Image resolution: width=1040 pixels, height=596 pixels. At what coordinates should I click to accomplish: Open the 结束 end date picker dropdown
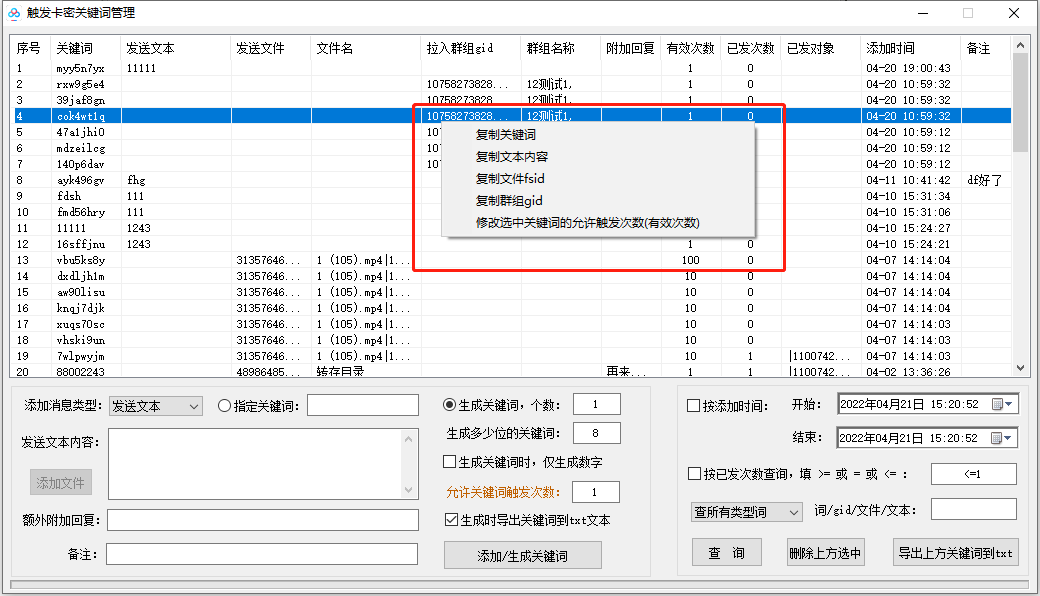(x=1011, y=437)
